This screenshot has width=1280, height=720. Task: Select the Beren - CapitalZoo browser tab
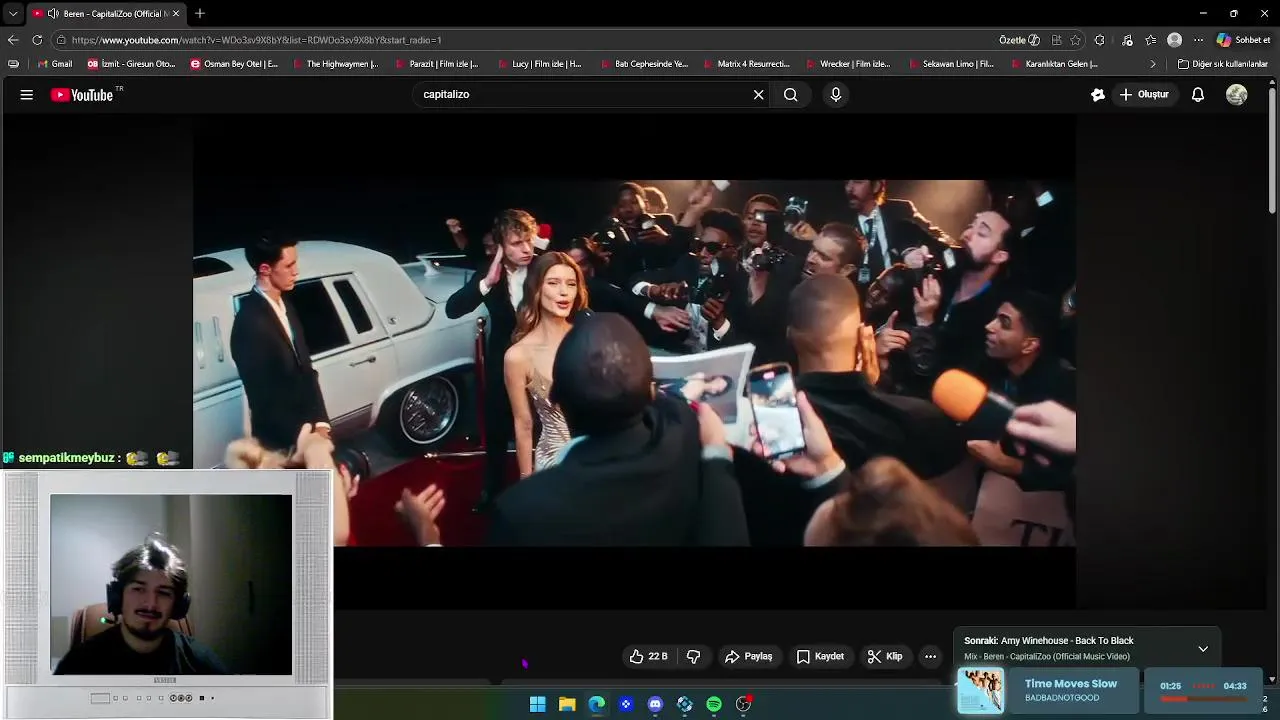[105, 14]
